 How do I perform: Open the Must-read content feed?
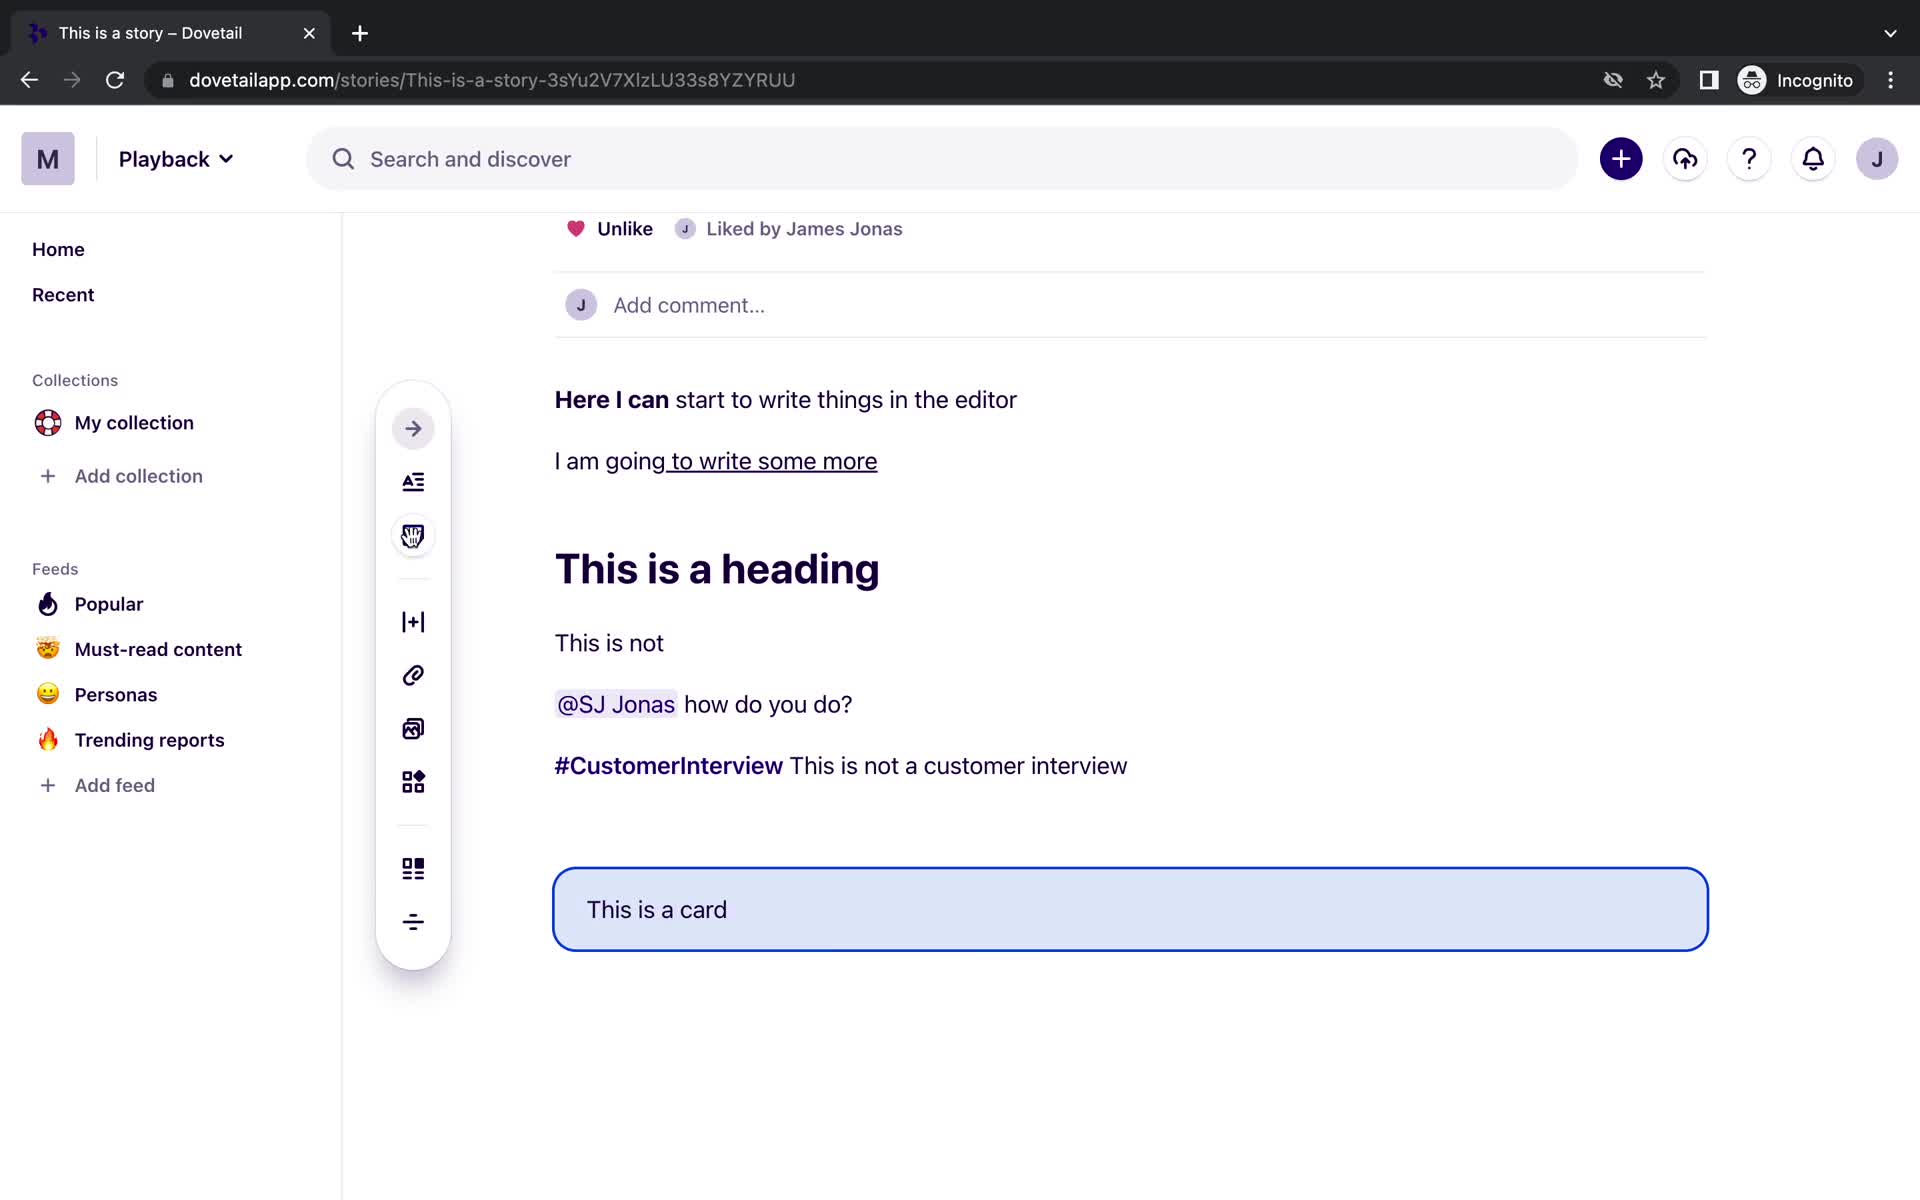point(158,648)
